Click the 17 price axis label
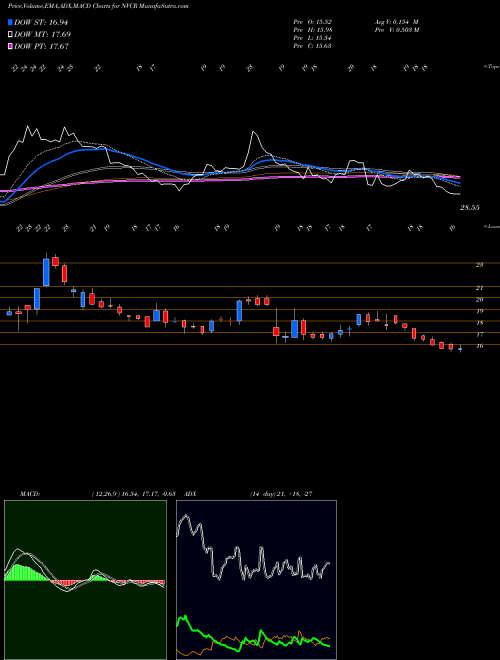Viewport: 500px width, 660px height. coord(479,335)
